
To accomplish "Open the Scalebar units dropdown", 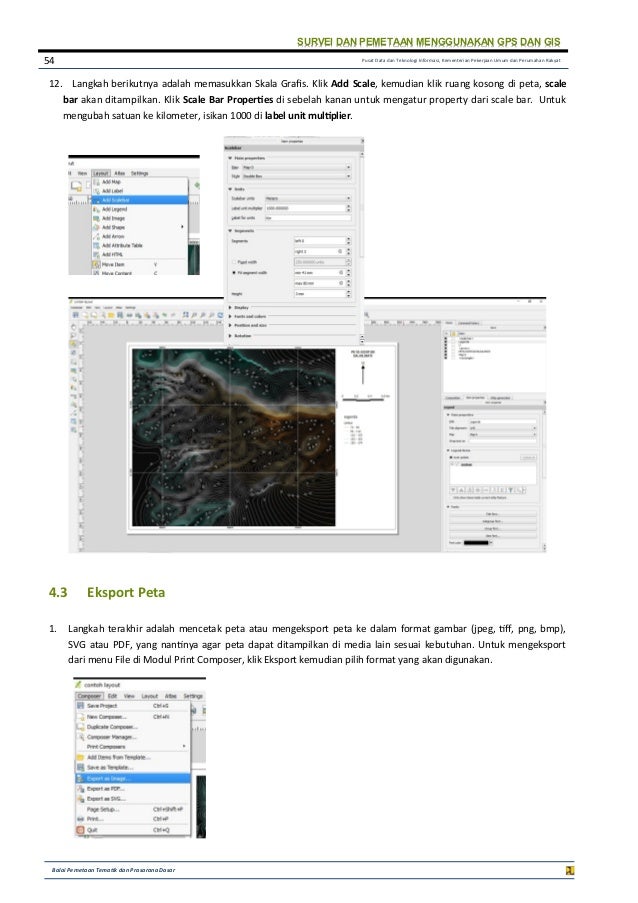I will pyautogui.click(x=307, y=198).
